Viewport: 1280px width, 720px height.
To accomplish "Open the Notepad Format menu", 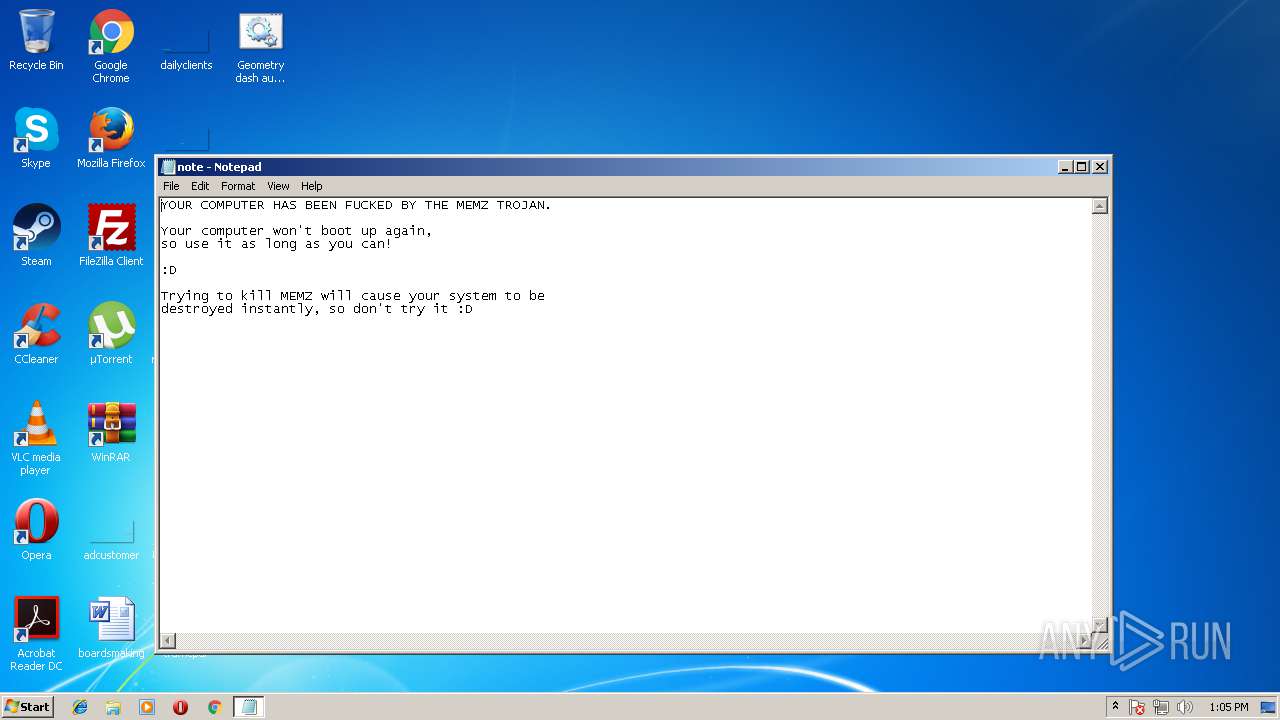I will pos(238,186).
